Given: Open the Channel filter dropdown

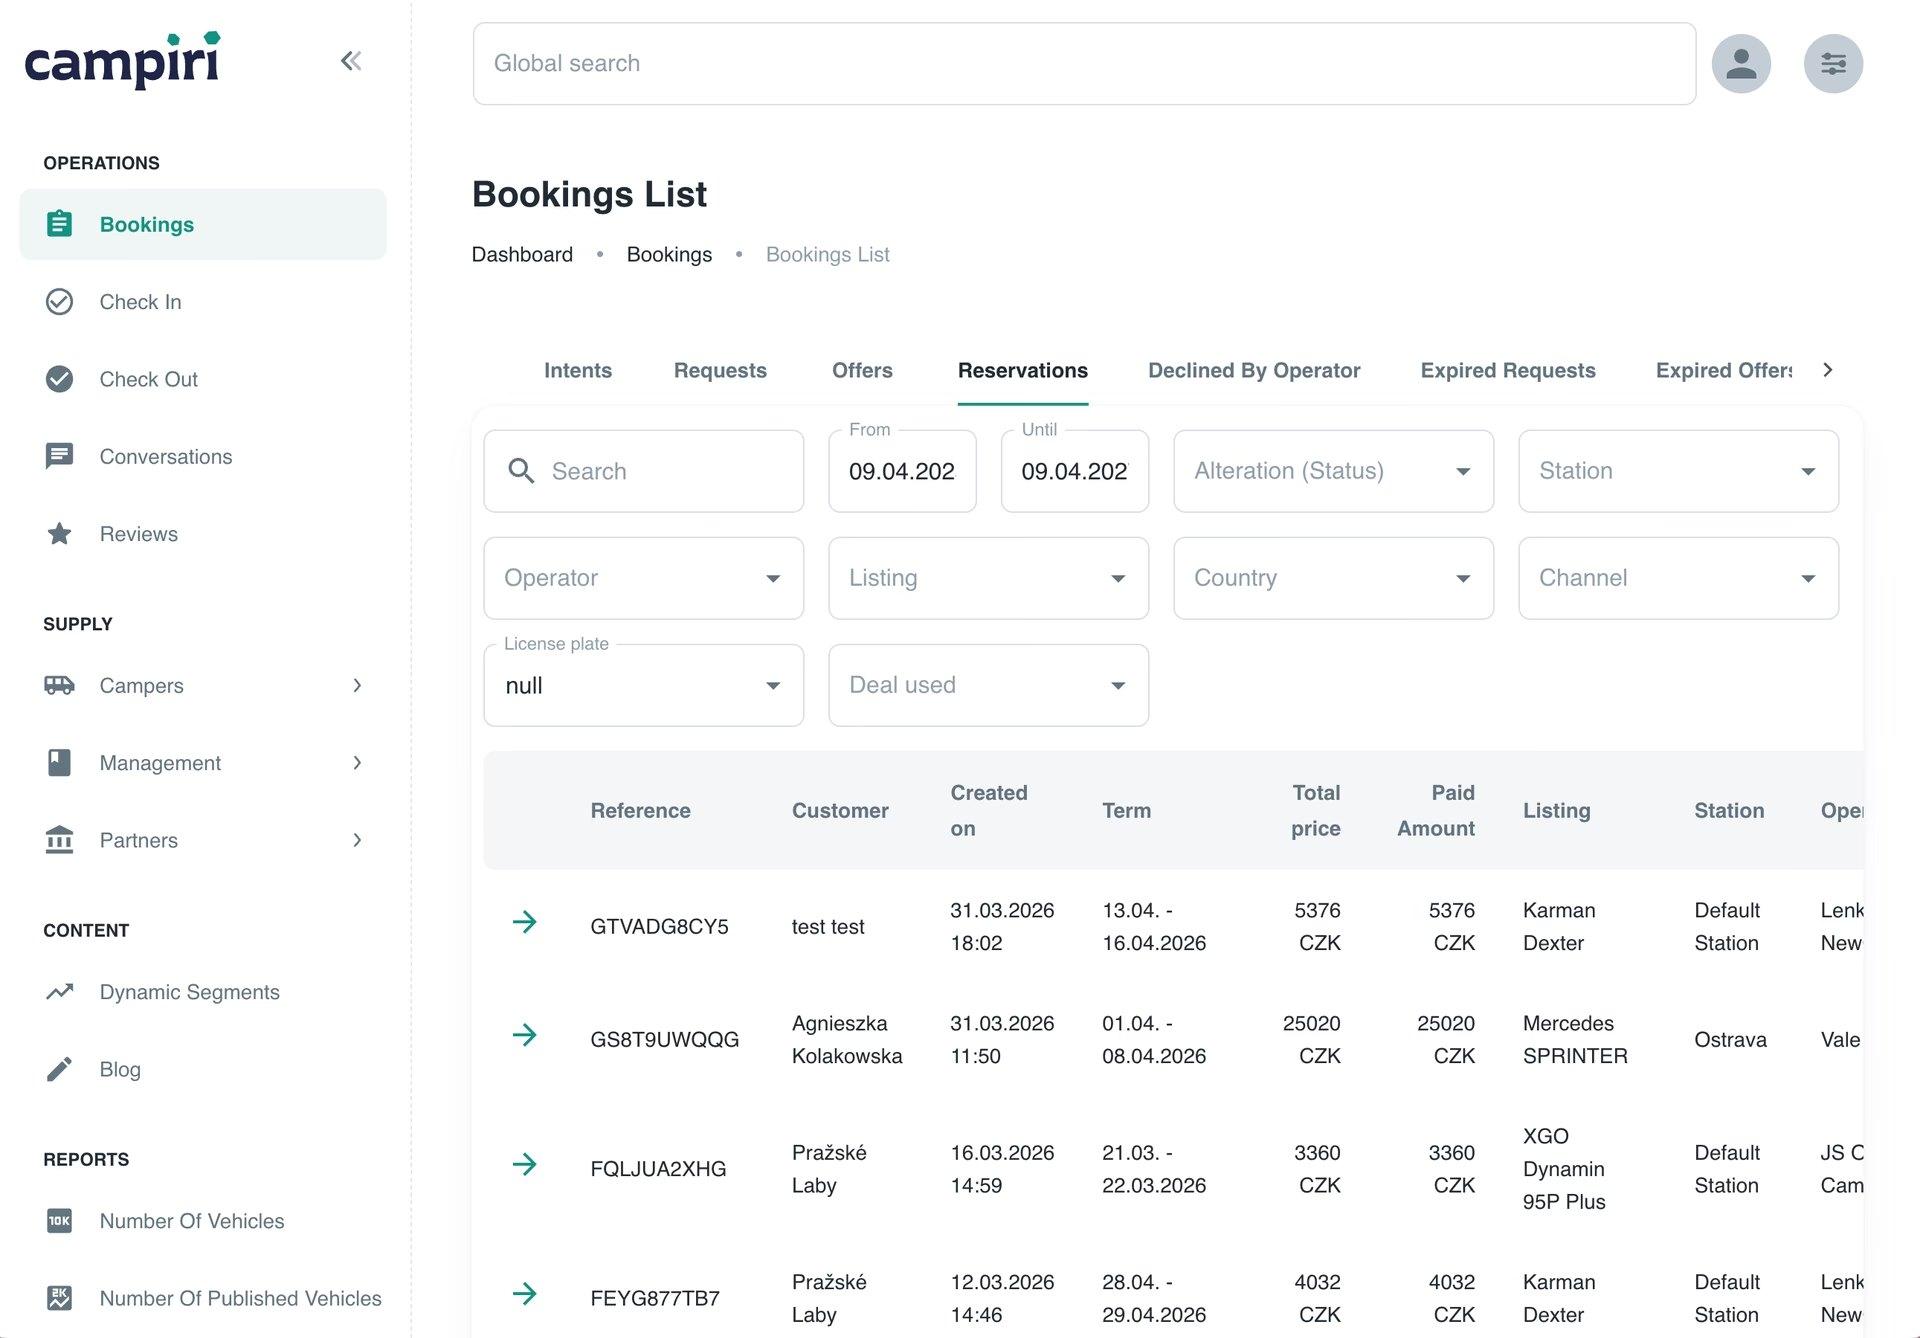Looking at the screenshot, I should click(1678, 578).
